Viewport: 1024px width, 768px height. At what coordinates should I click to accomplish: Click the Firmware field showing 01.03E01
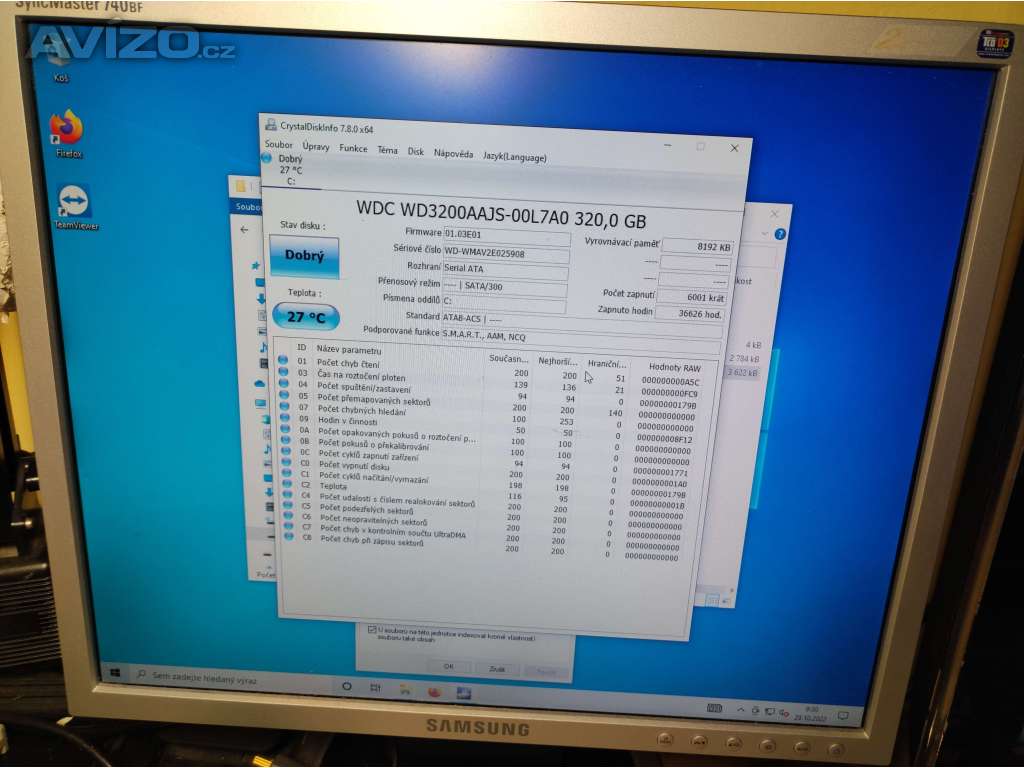(x=507, y=236)
